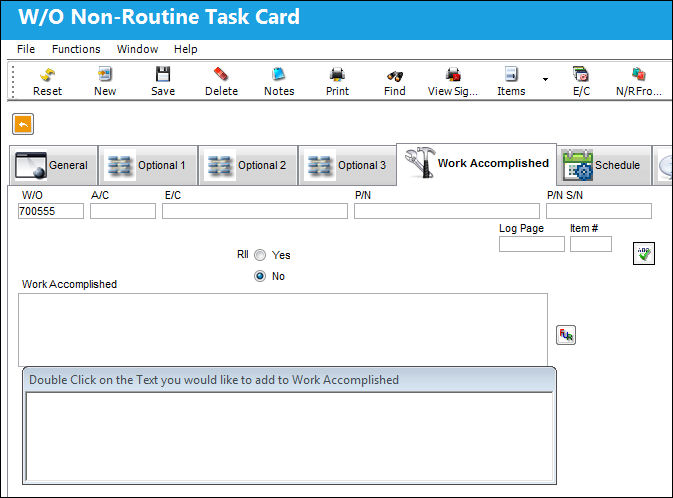Select the RII No radio button
Screen dimensions: 673x498
tap(260, 276)
